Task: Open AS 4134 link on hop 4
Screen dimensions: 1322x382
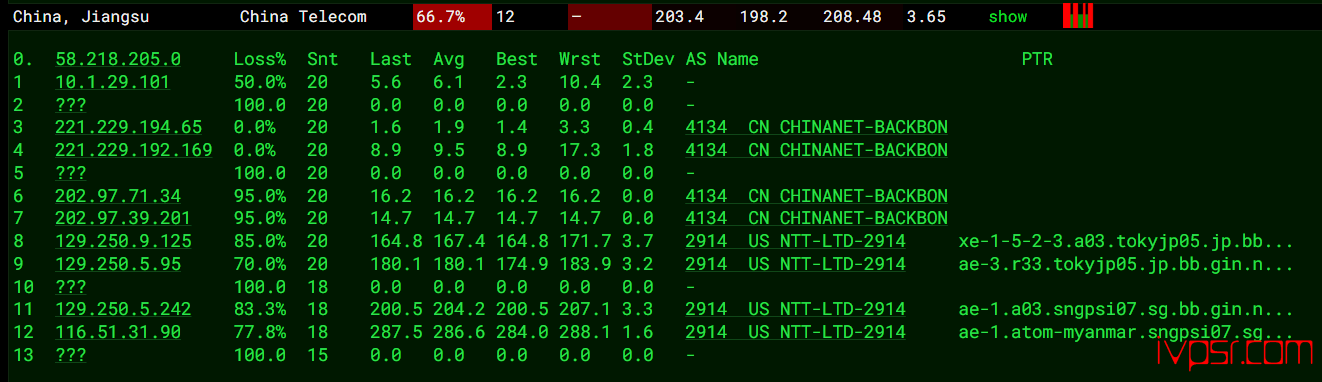Action: [x=816, y=150]
